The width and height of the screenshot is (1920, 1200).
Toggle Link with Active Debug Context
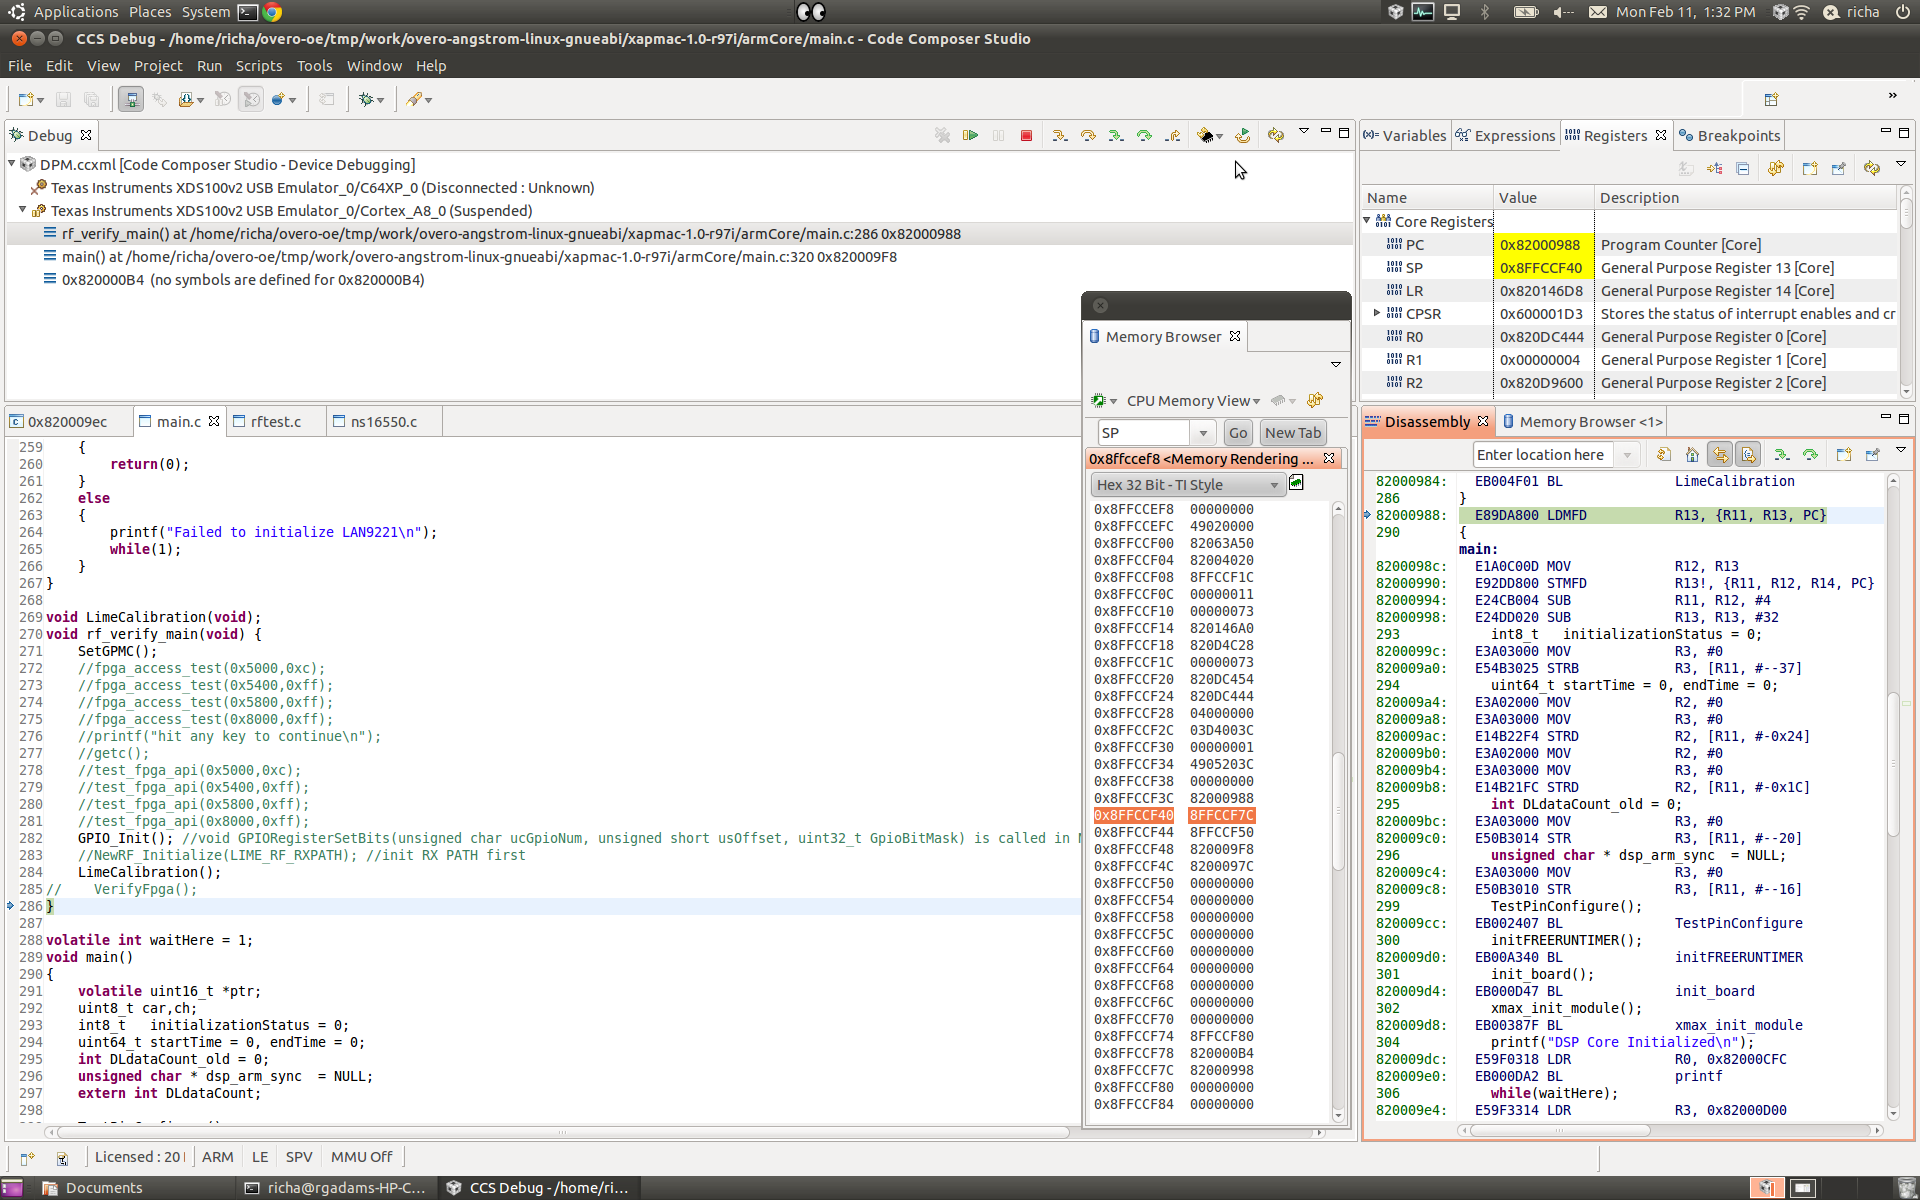[x=1720, y=455]
